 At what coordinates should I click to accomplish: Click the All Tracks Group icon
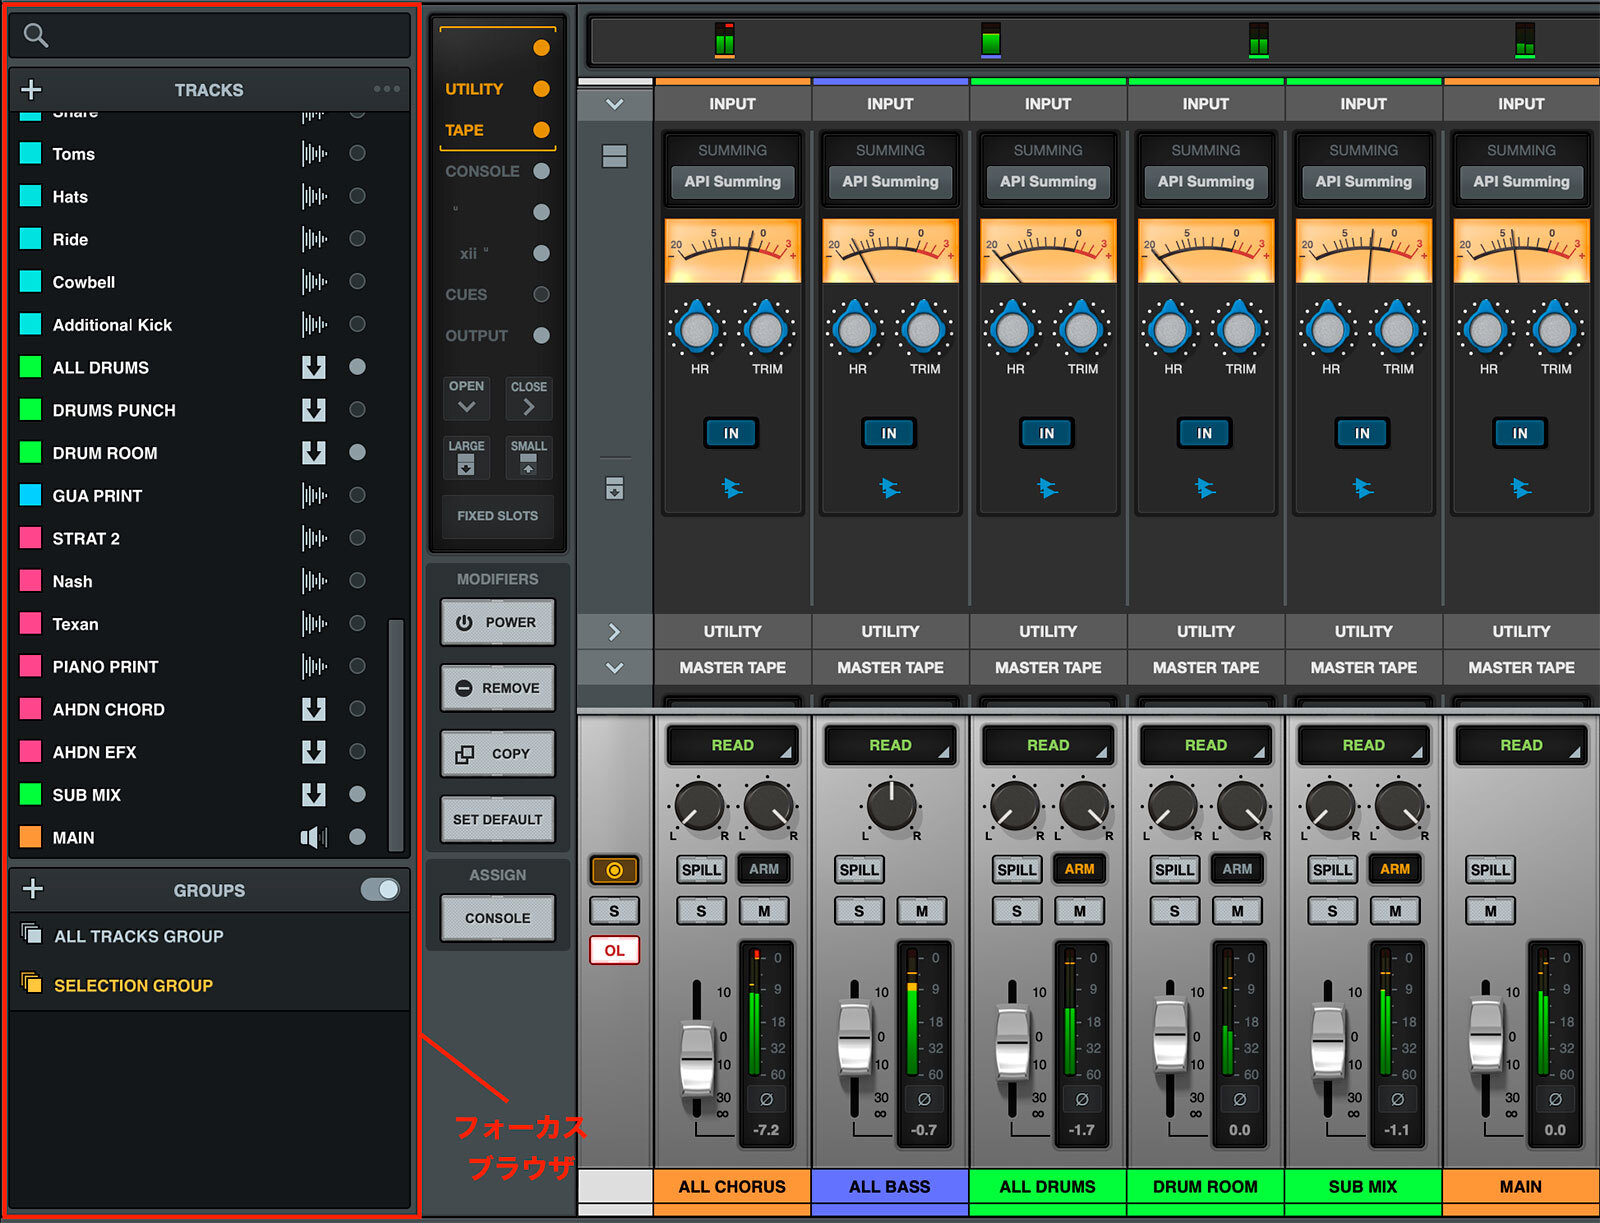pyautogui.click(x=31, y=935)
